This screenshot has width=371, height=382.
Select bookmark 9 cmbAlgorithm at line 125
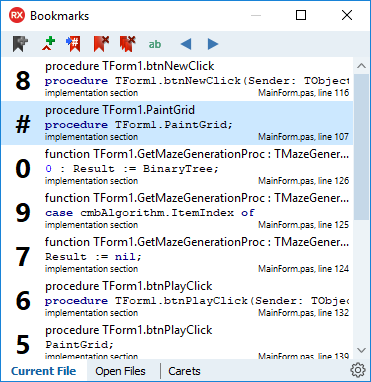tap(177, 211)
